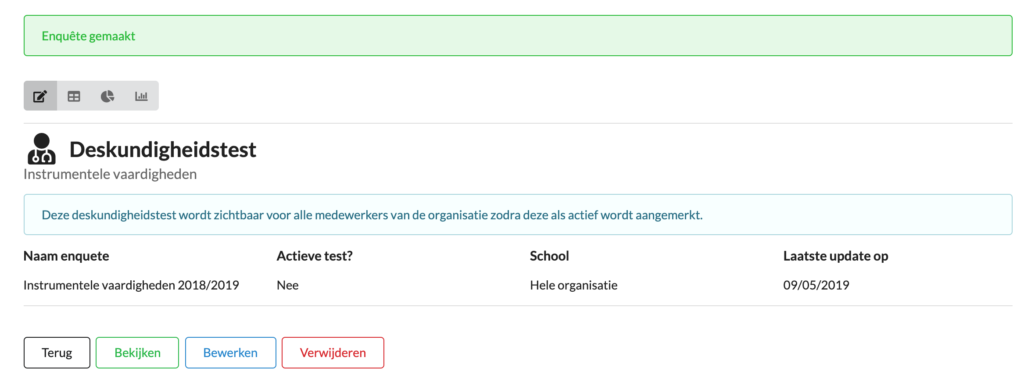Click the doctor icon beside Deskundigheidstest
Screen dimensions: 1024x379
pos(41,149)
